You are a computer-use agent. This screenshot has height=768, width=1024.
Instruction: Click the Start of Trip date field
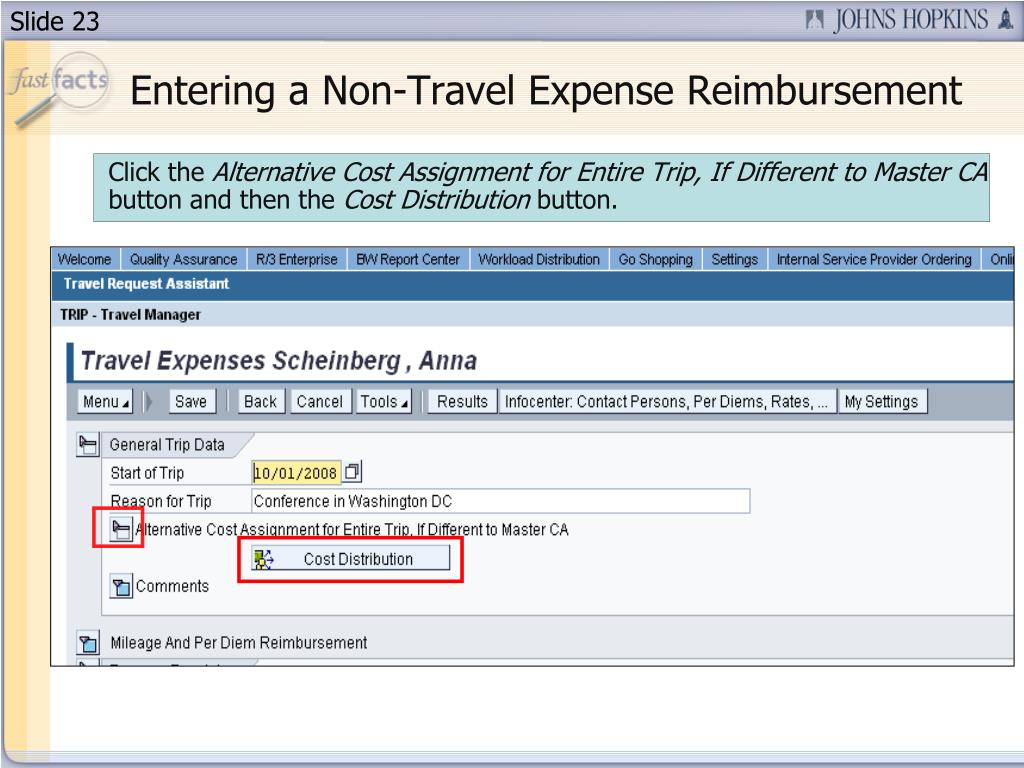[x=296, y=472]
